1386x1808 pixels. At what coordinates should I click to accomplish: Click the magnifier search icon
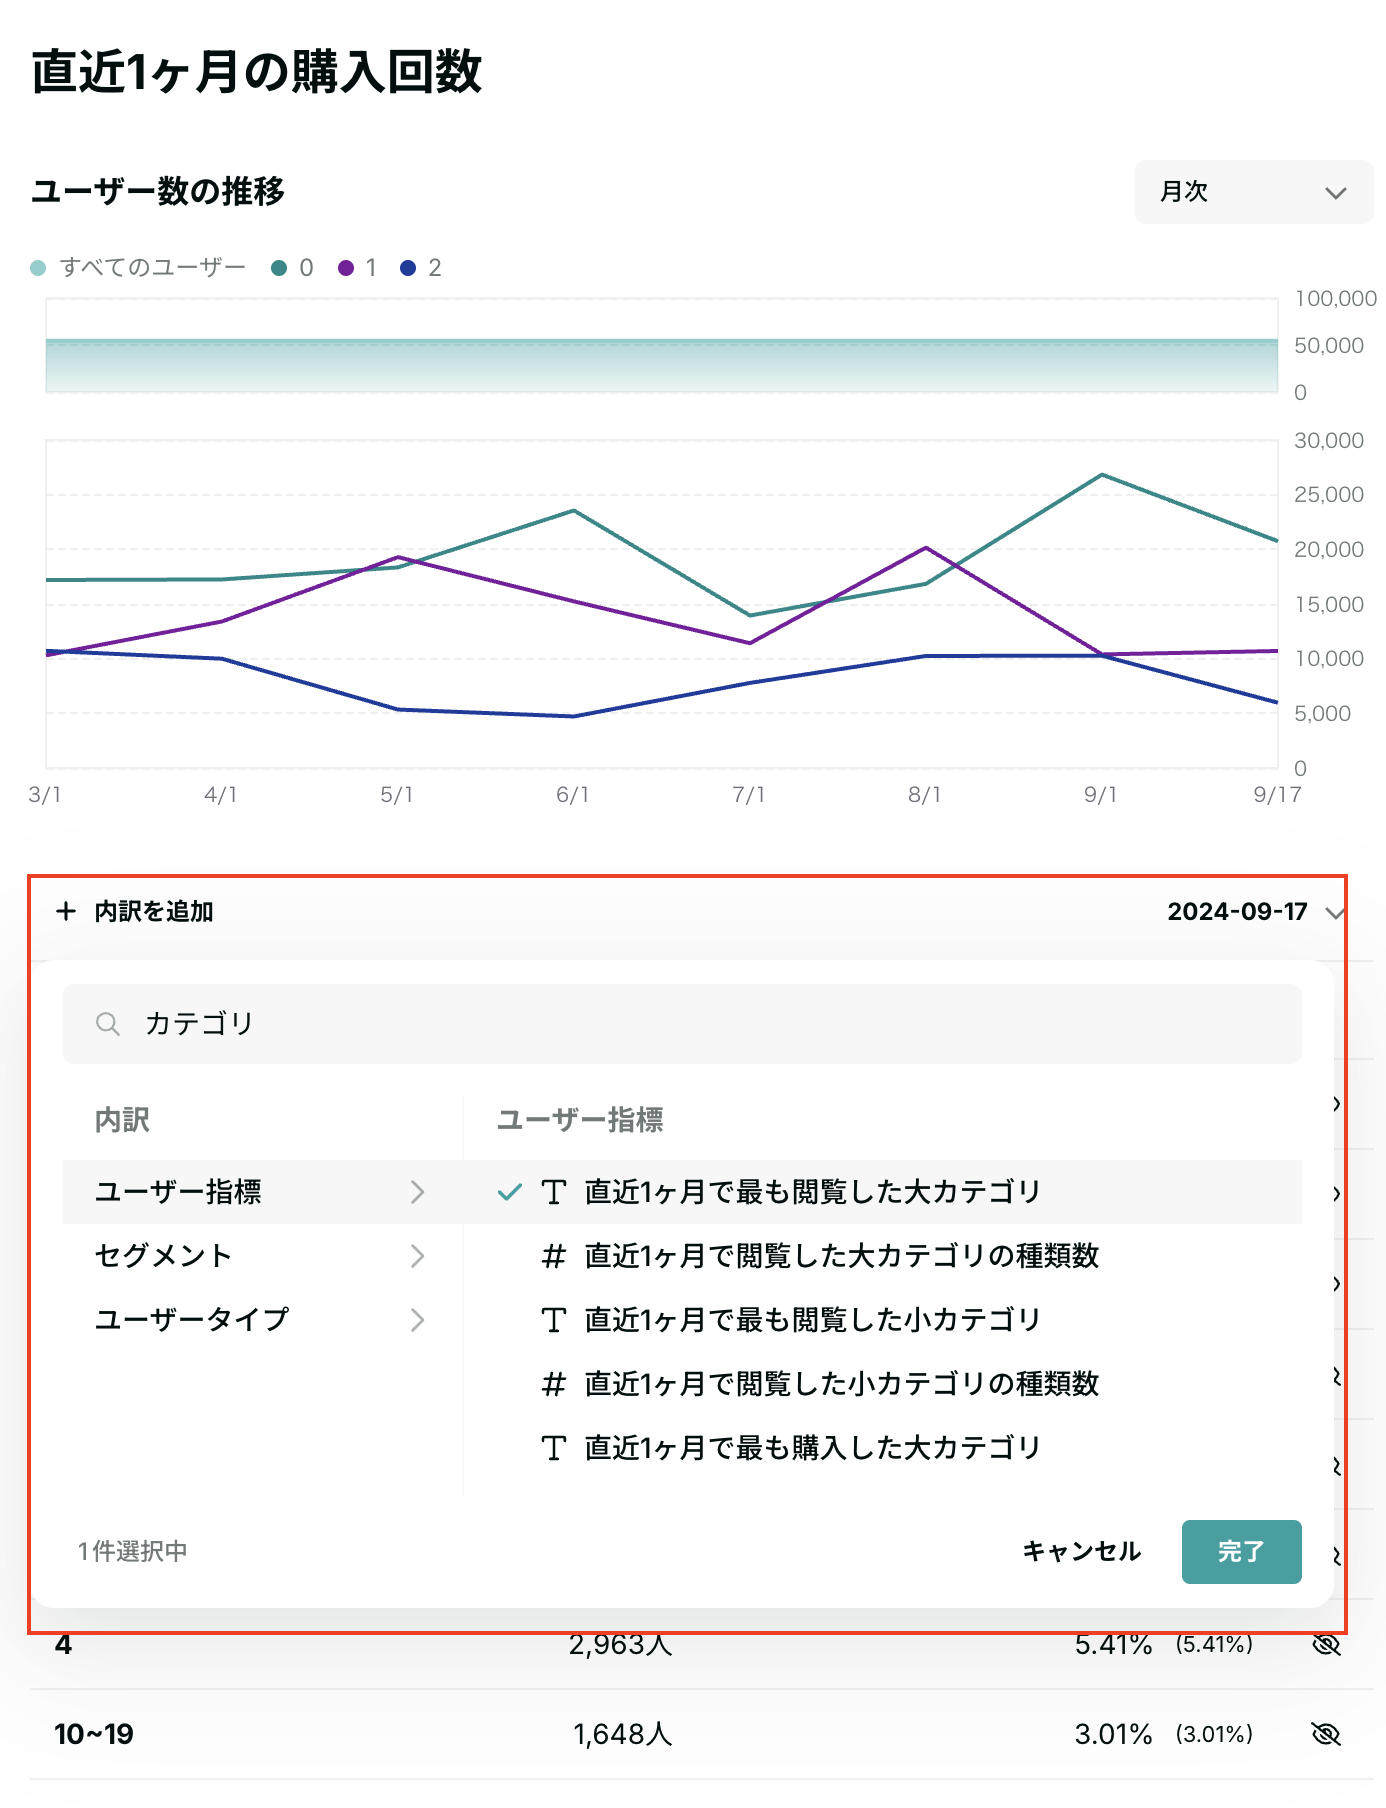108,1024
